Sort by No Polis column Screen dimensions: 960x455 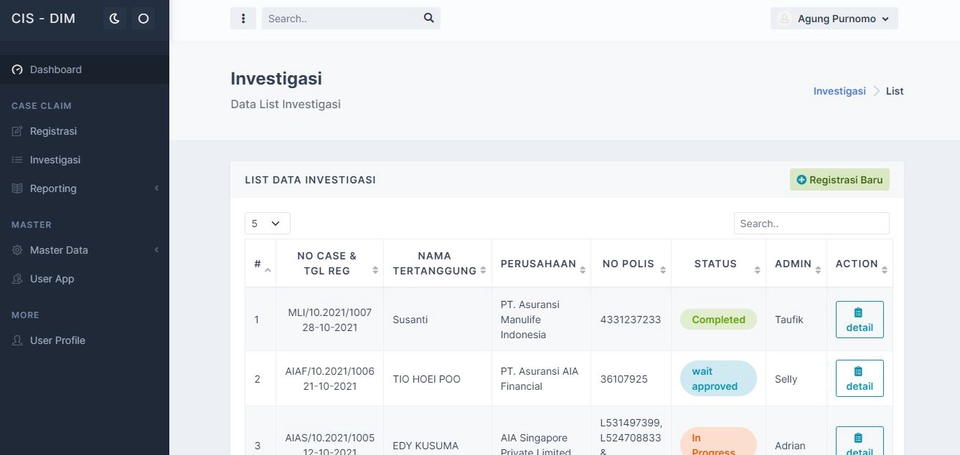click(x=631, y=264)
